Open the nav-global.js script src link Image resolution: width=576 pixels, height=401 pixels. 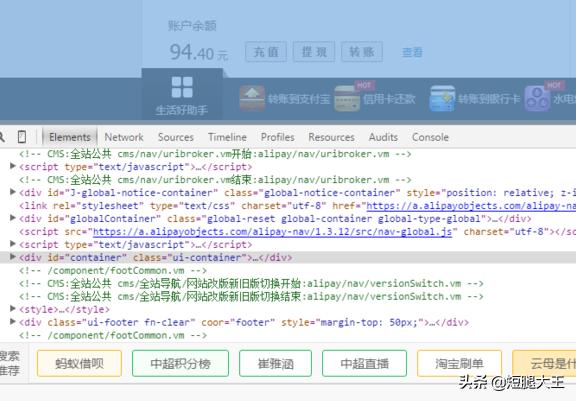(x=272, y=232)
